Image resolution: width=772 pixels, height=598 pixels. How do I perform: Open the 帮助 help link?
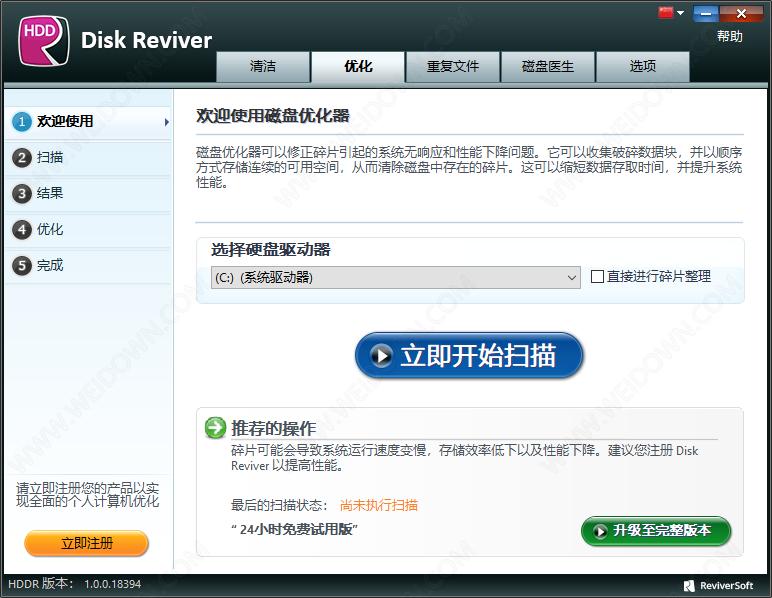[730, 36]
